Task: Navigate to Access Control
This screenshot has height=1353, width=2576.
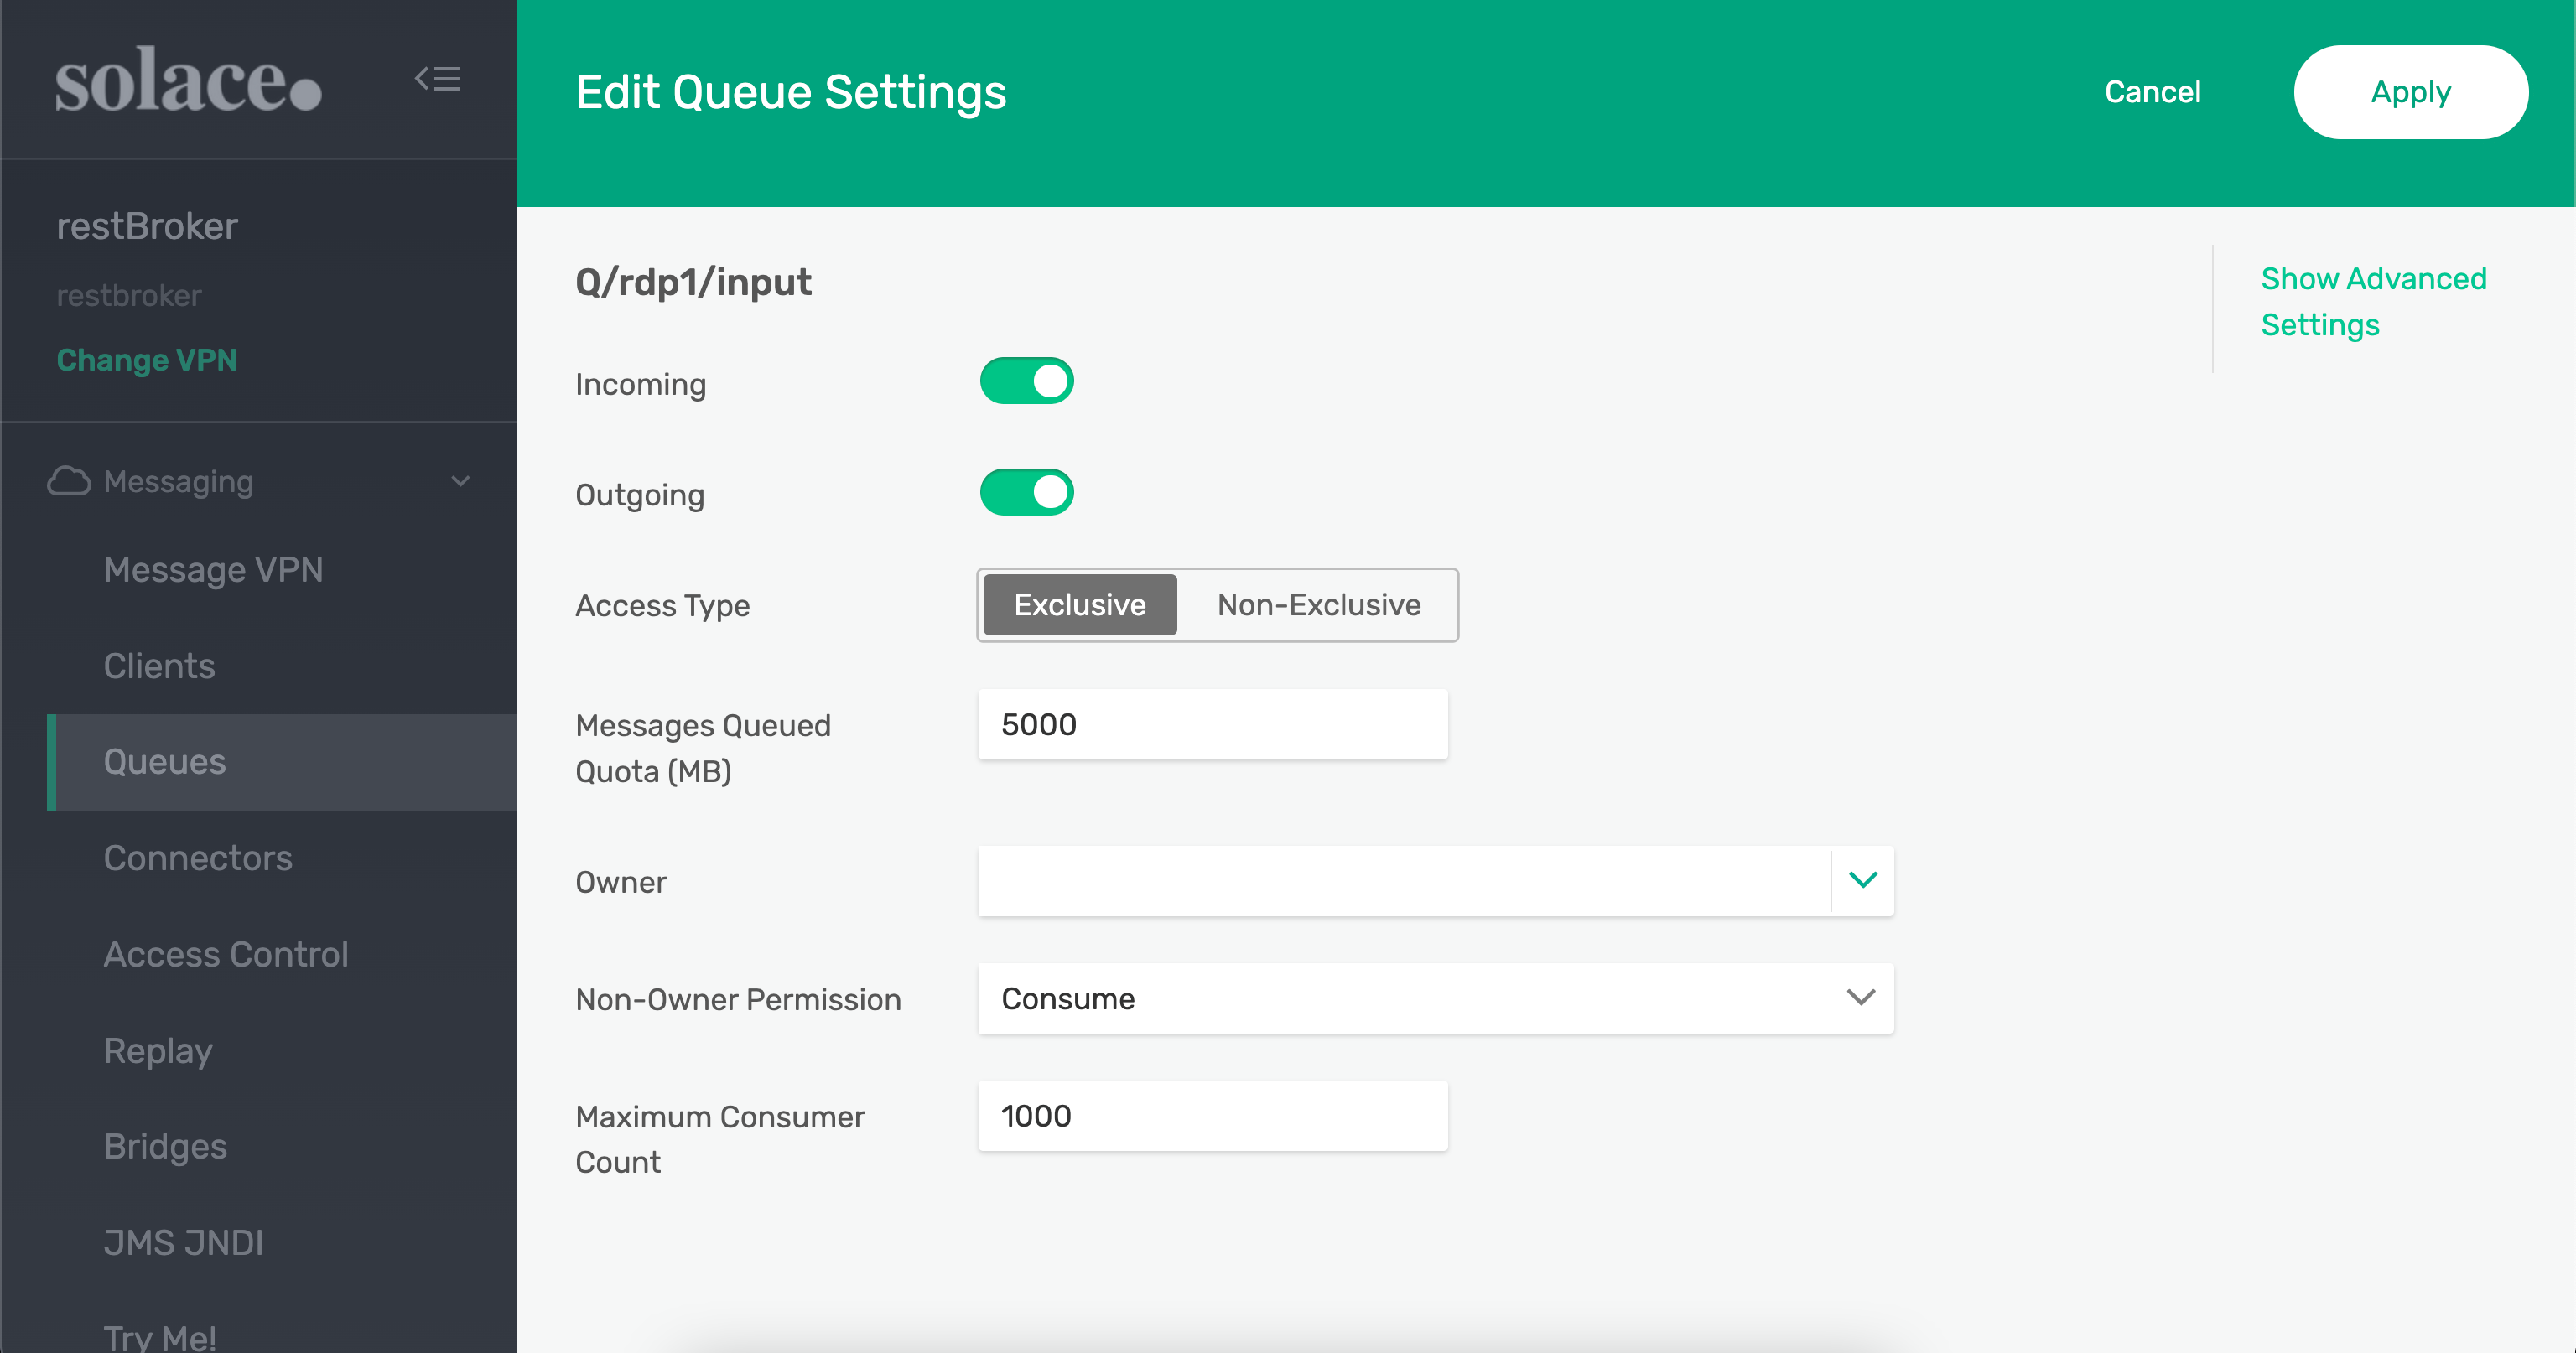Action: point(226,953)
